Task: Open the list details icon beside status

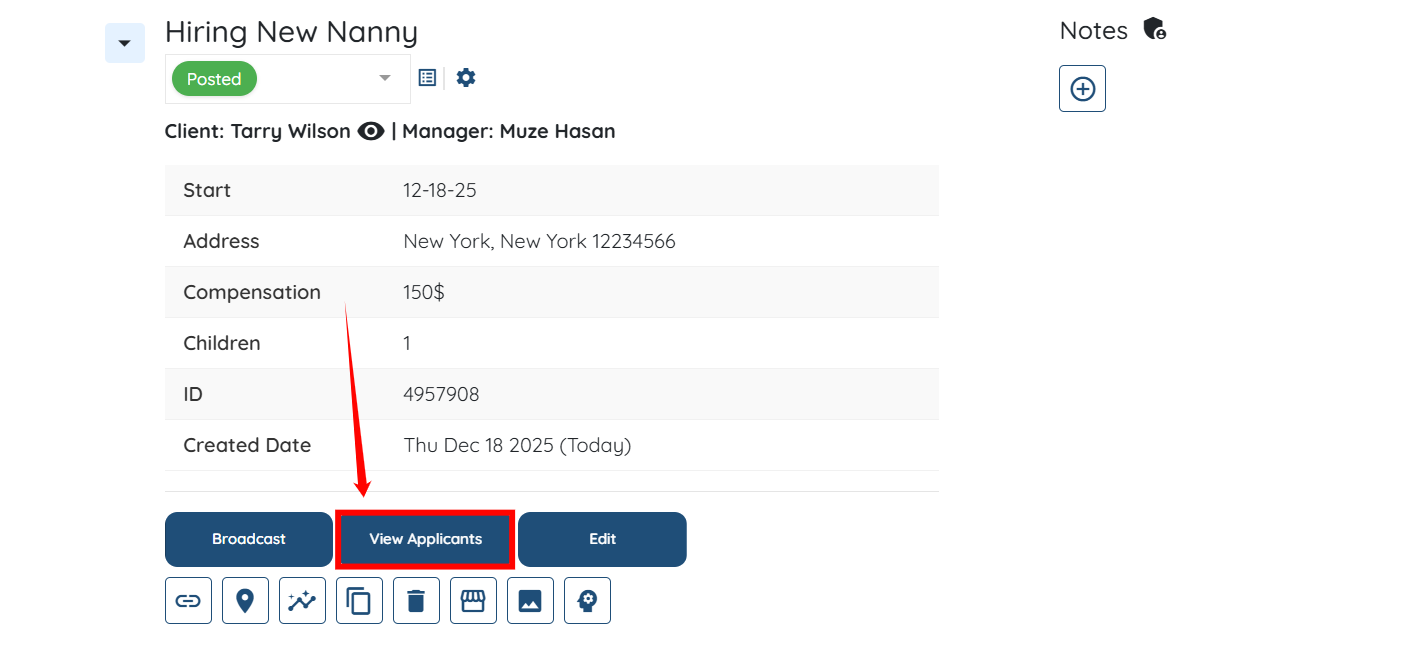Action: point(427,78)
